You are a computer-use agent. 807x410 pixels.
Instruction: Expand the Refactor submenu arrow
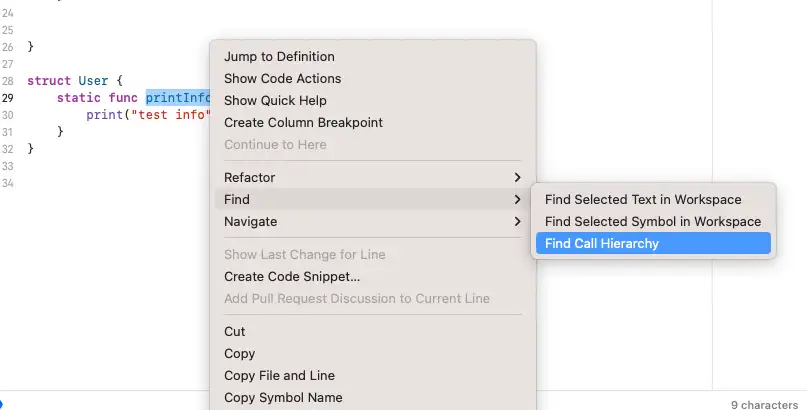(517, 178)
